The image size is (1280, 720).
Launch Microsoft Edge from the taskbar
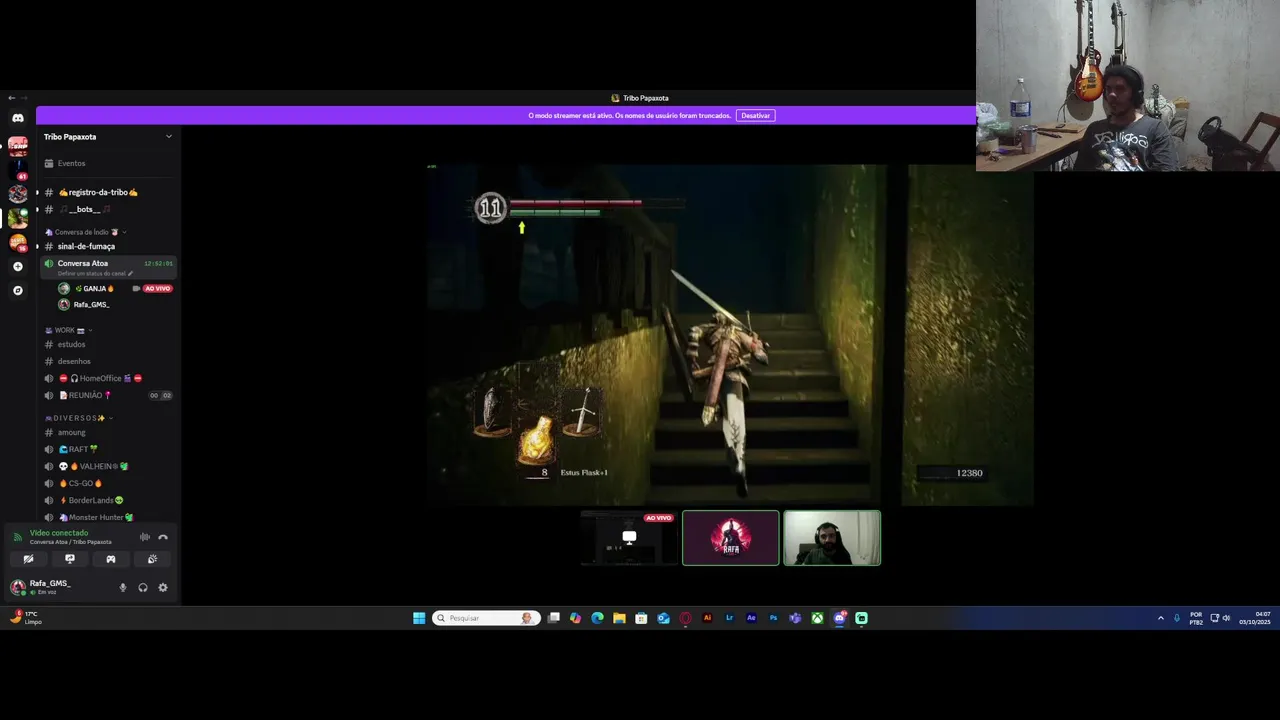click(597, 618)
